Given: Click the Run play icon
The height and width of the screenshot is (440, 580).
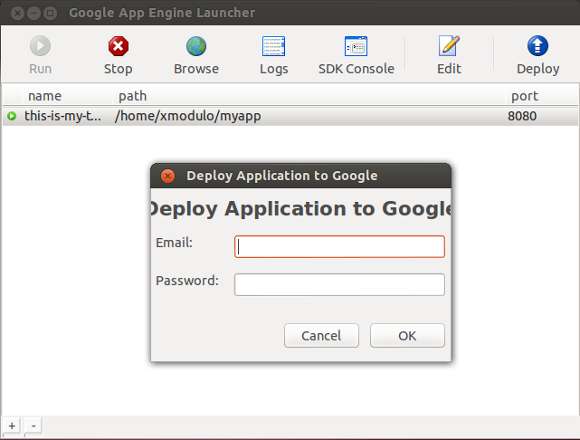Looking at the screenshot, I should [x=40, y=46].
